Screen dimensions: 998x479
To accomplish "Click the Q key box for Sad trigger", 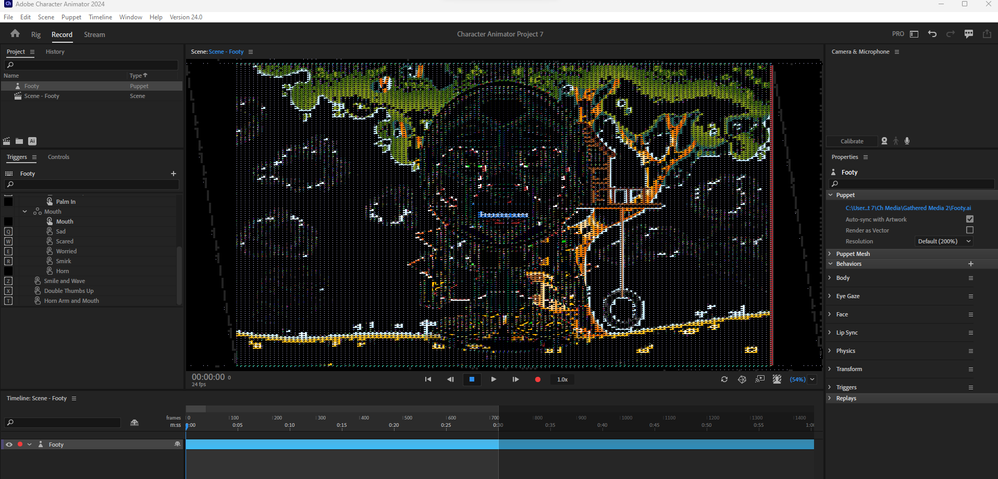I will click(x=8, y=232).
